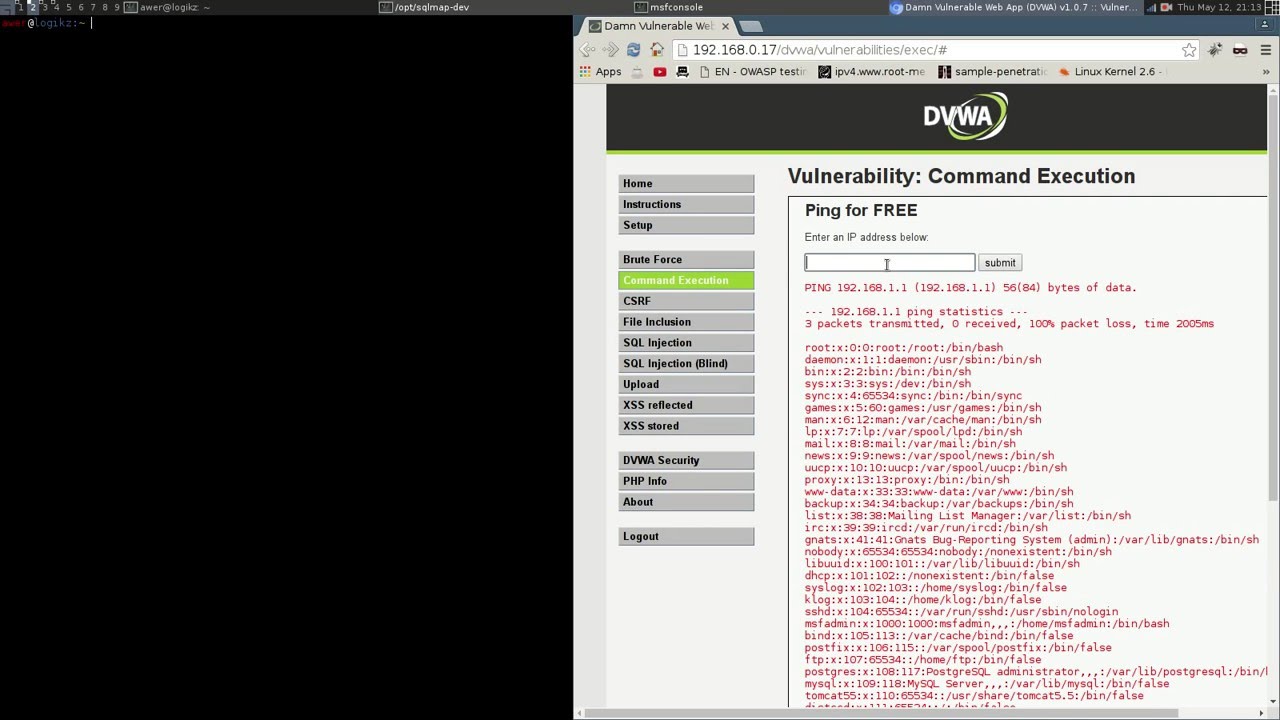Open the printer-like bookmark icon after YouTube
The width and height of the screenshot is (1280, 720).
pyautogui.click(x=683, y=72)
